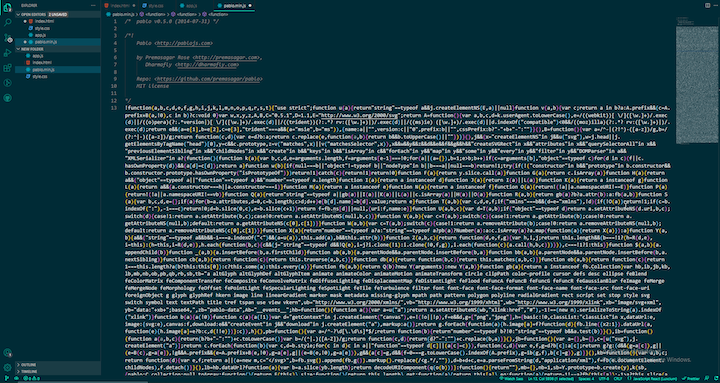Change file encoding via UTF-8

pyautogui.click(x=604, y=378)
